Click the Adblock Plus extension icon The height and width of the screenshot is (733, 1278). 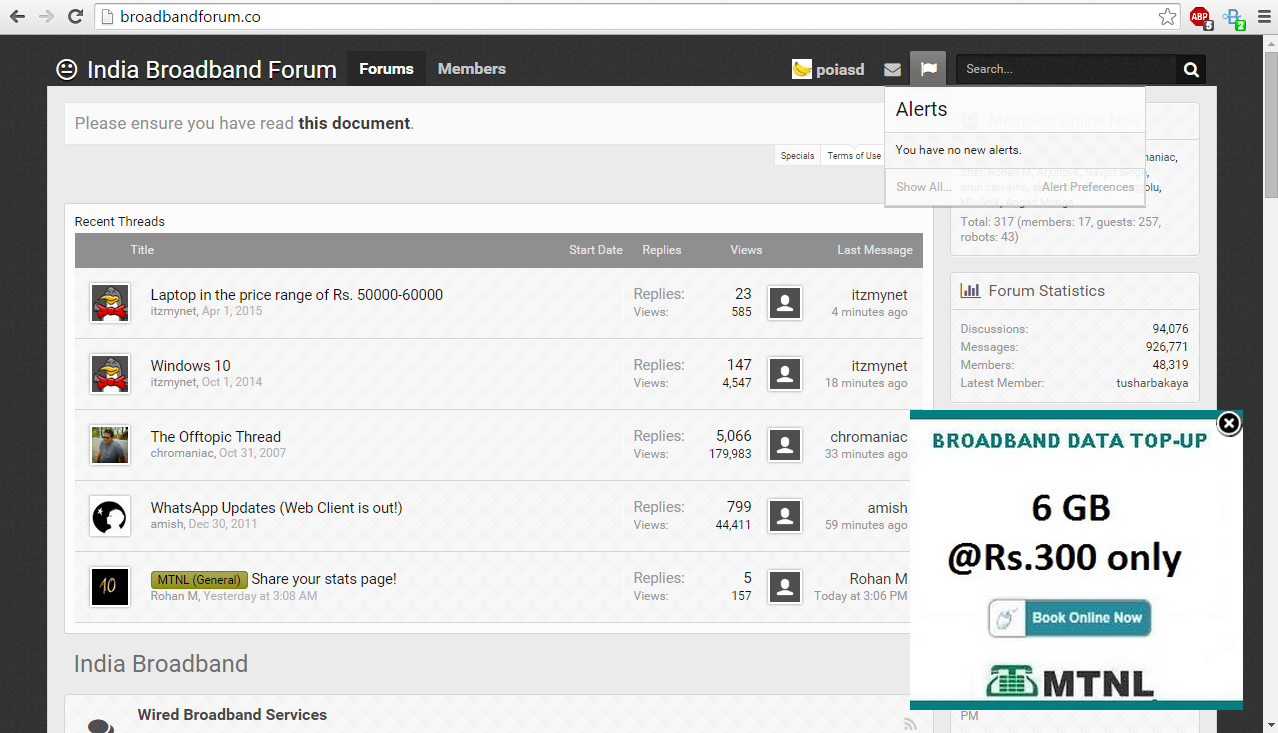1200,17
